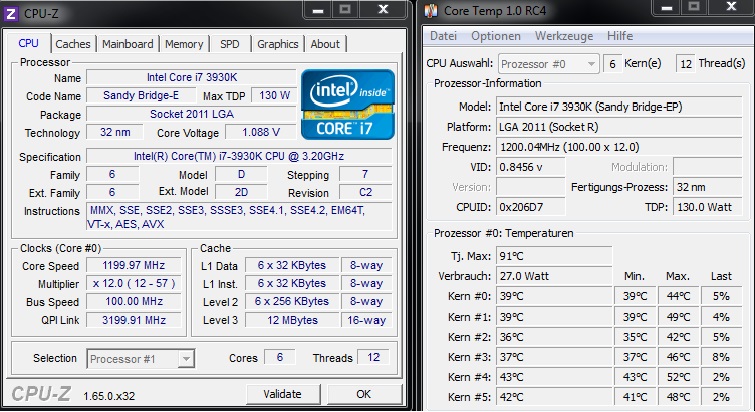
Task: Click the QPI Link value 3199.91 MHz
Action: (133, 320)
